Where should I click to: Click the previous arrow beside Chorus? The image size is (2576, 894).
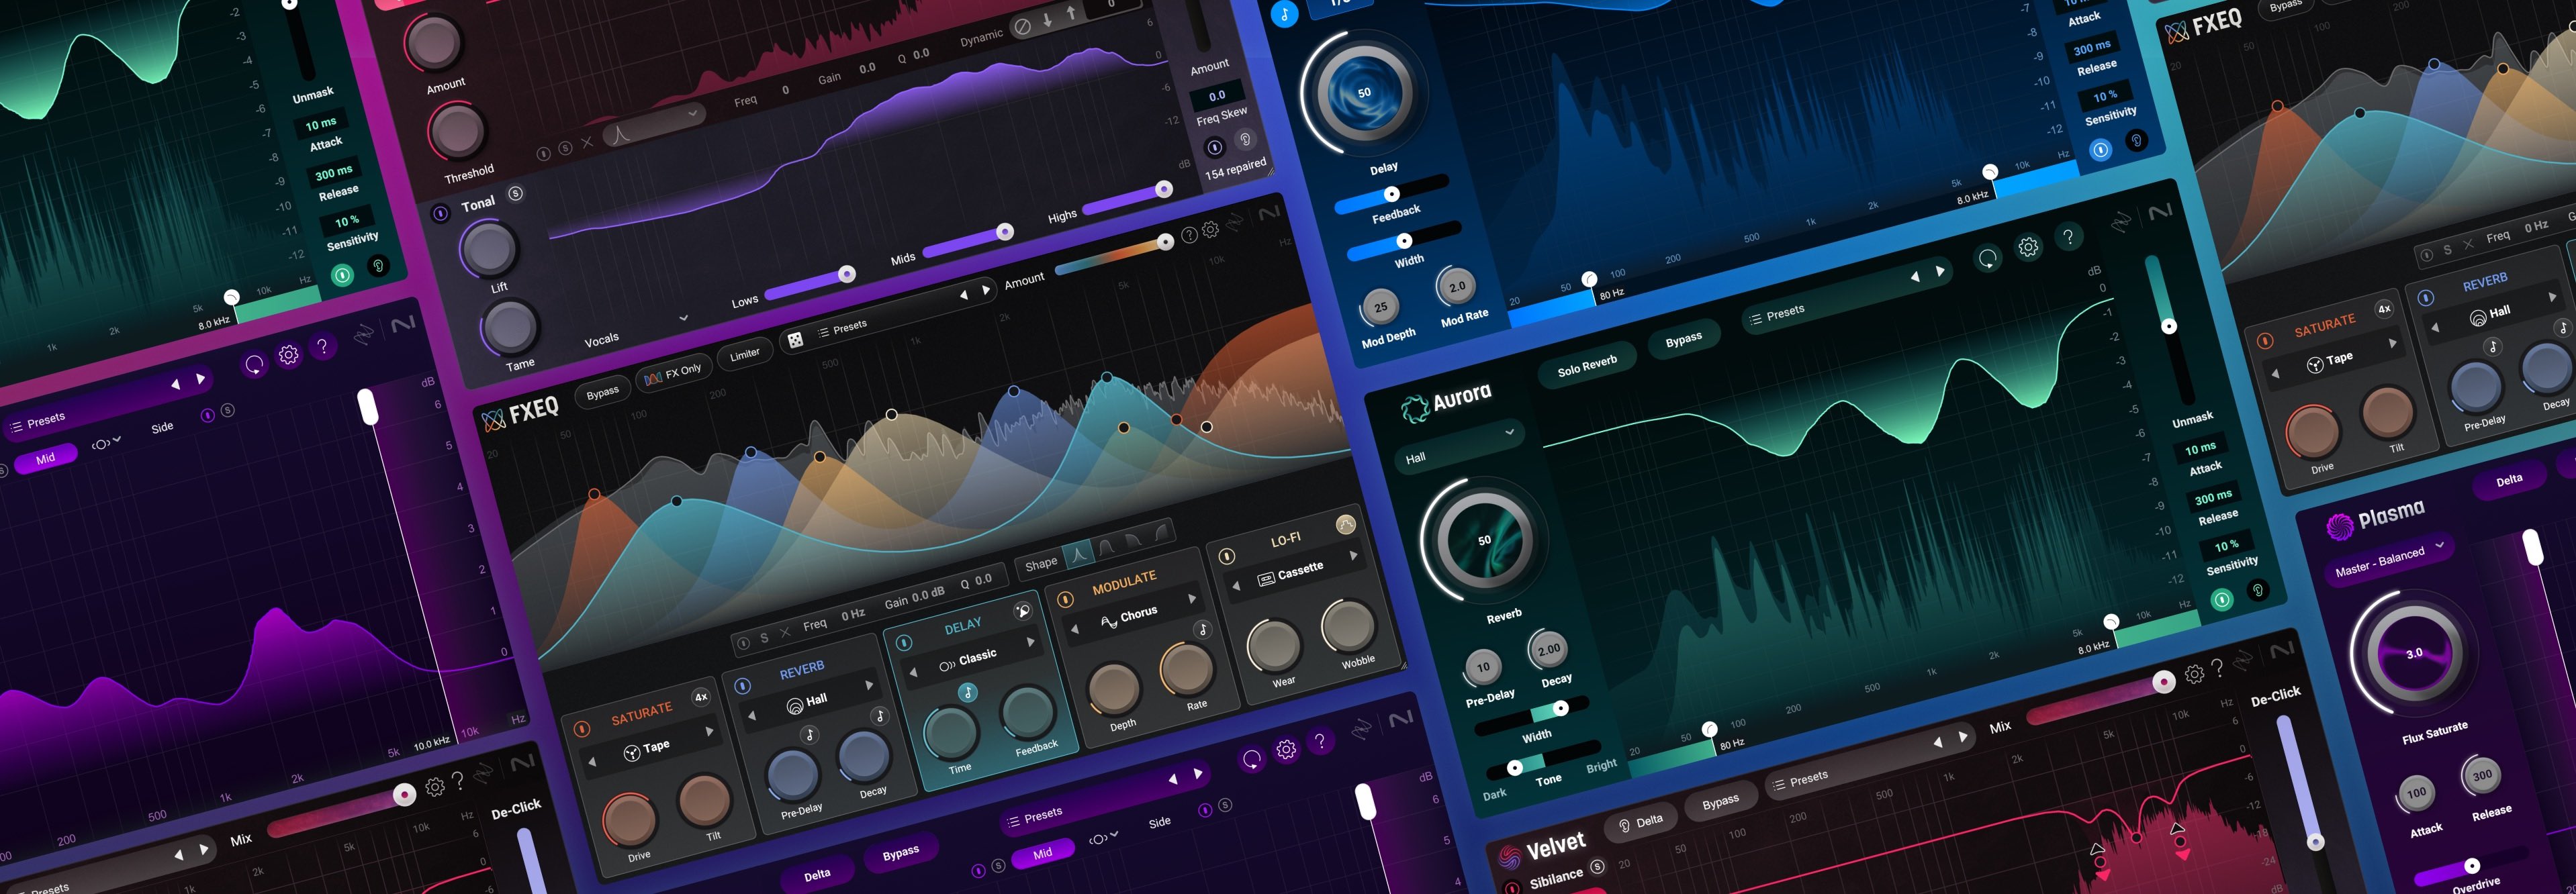[x=1075, y=629]
